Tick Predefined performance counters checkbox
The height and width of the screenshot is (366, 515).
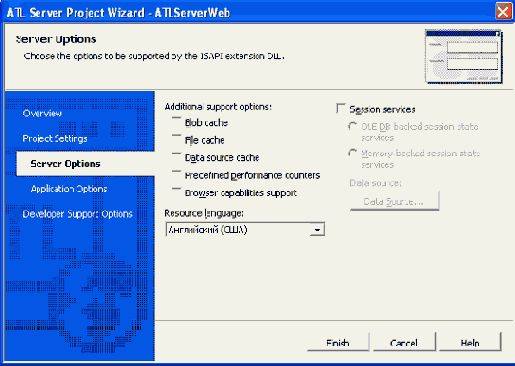[x=177, y=175]
